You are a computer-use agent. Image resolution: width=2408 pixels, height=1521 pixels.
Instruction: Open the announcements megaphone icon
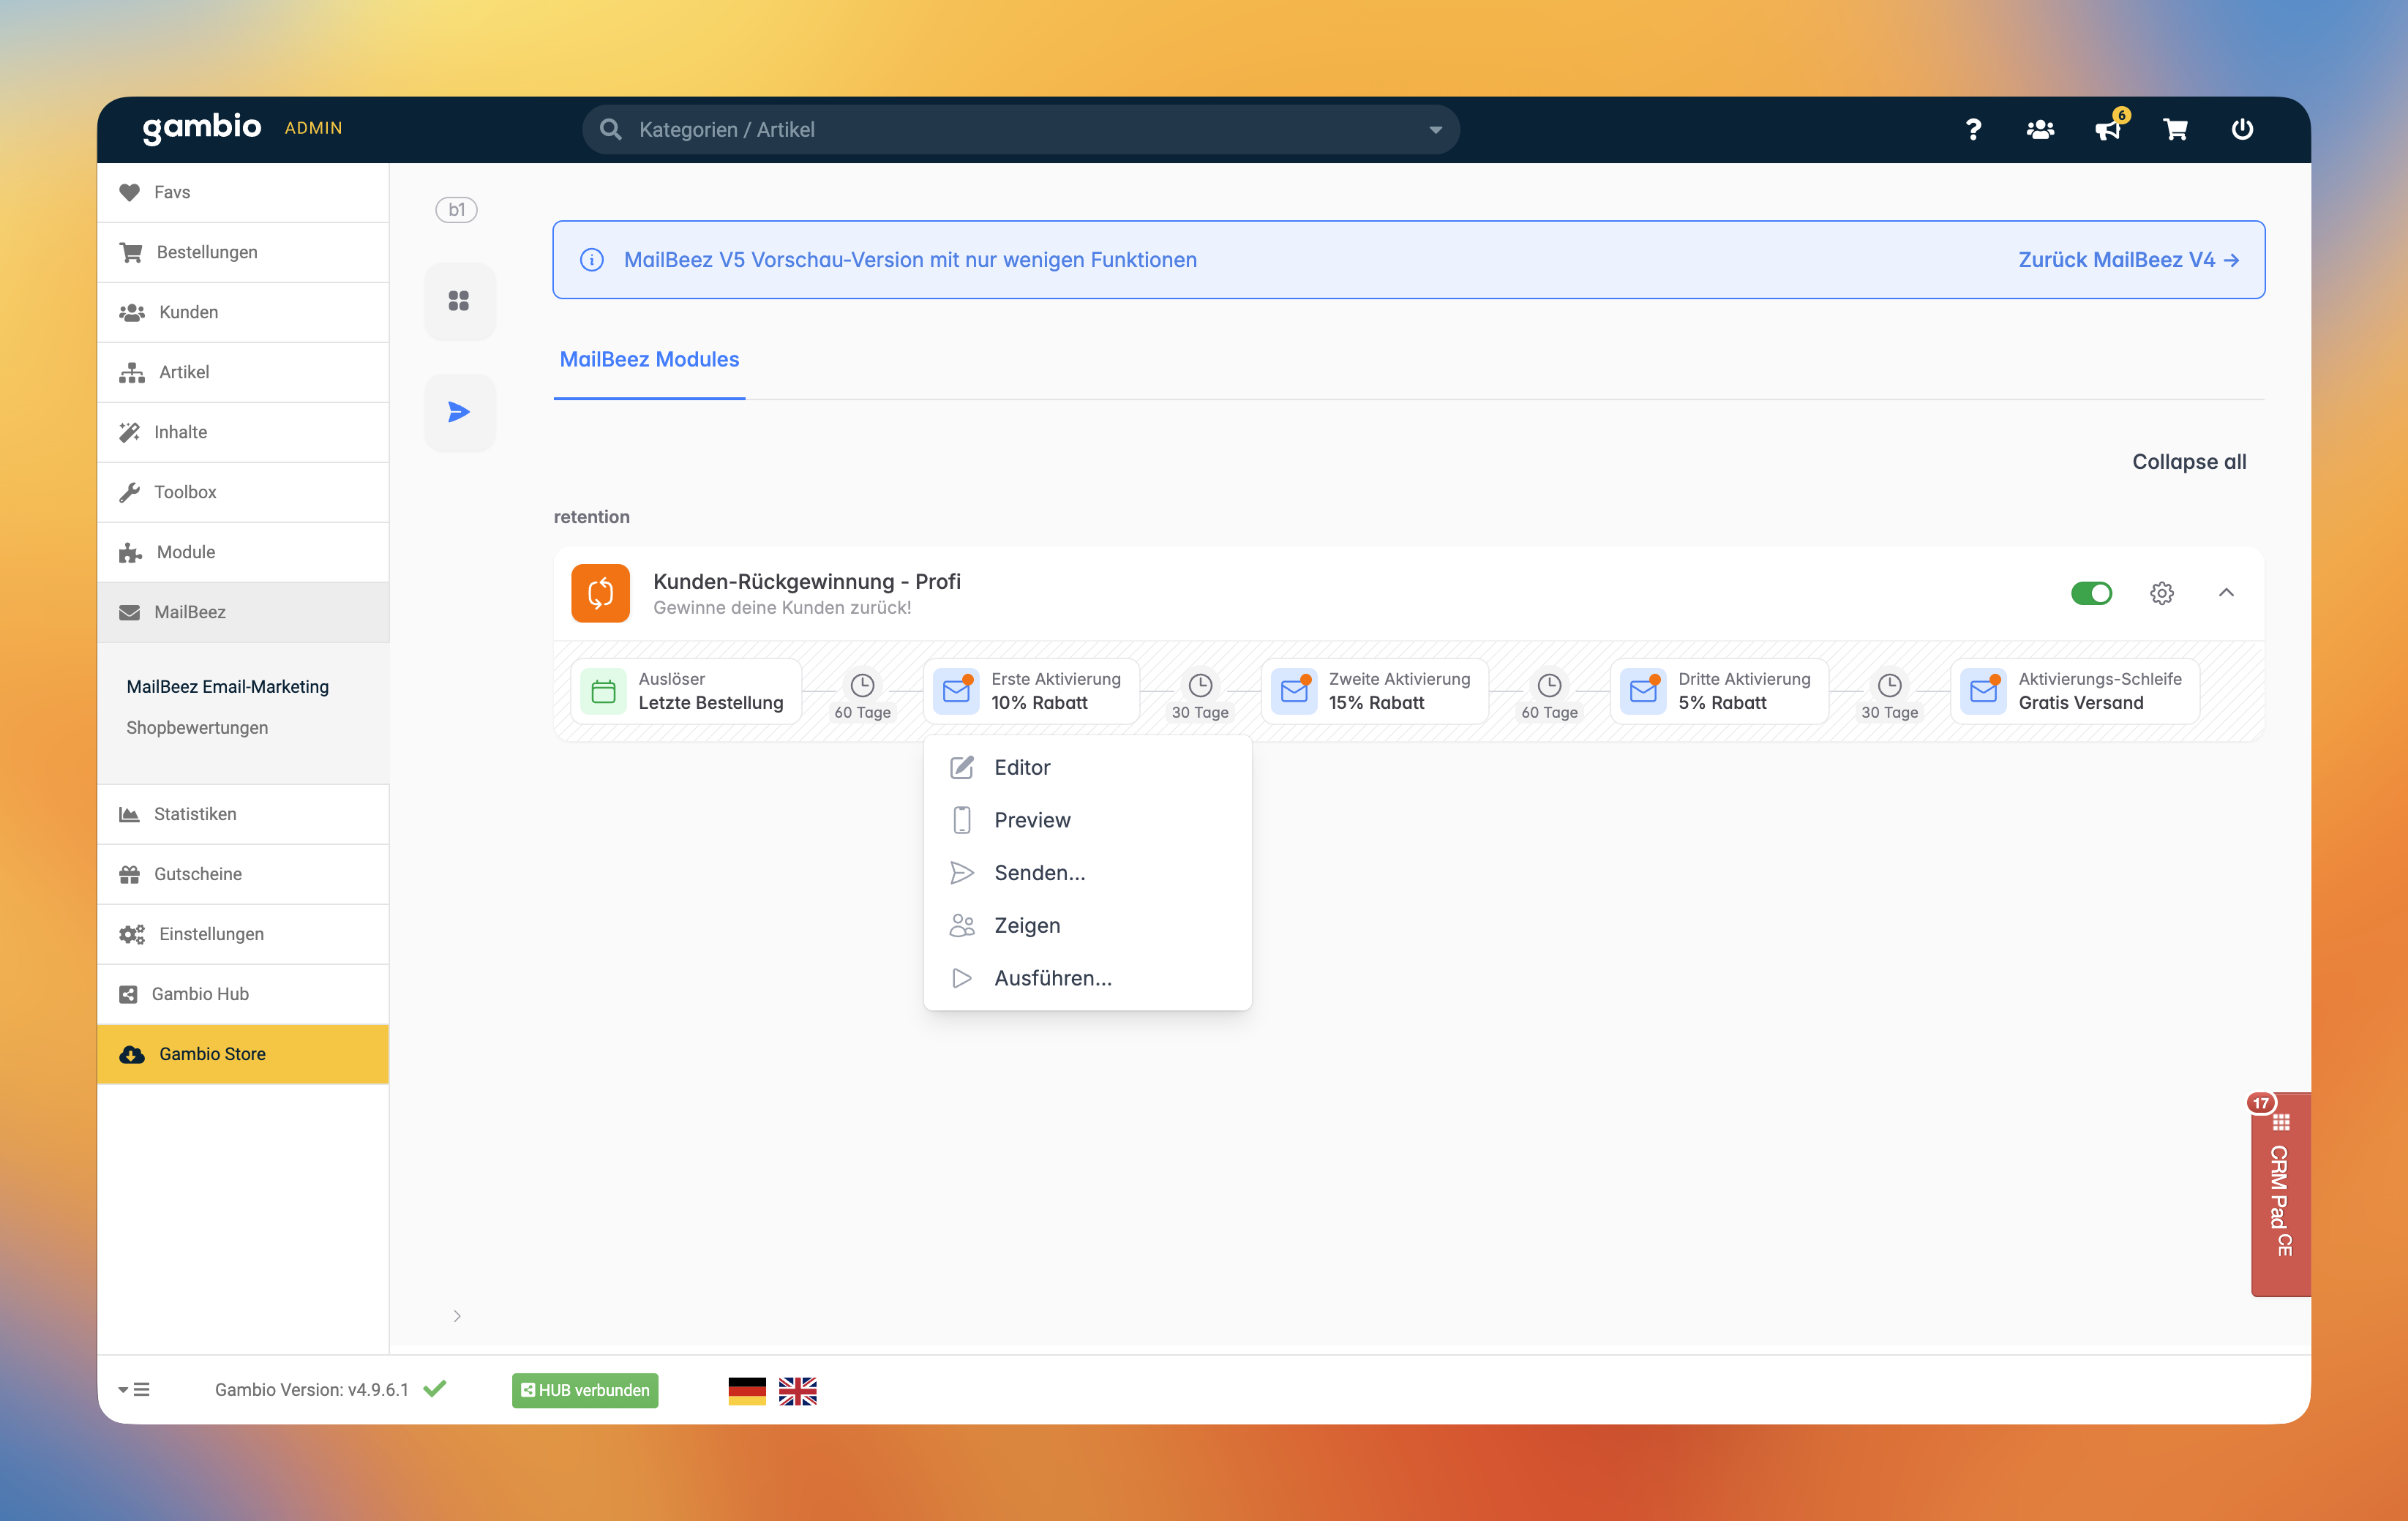click(2107, 129)
